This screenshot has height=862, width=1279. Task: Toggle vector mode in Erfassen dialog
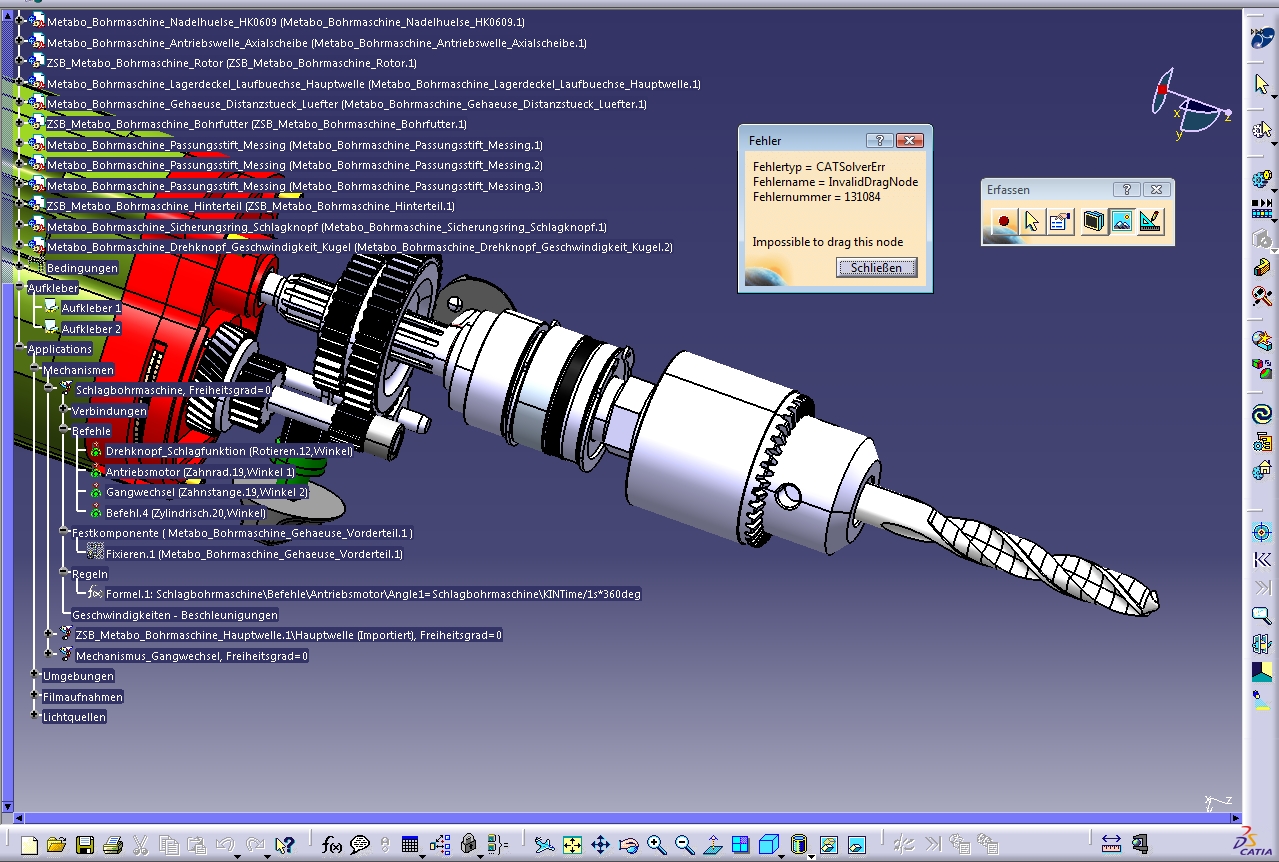(x=1151, y=221)
